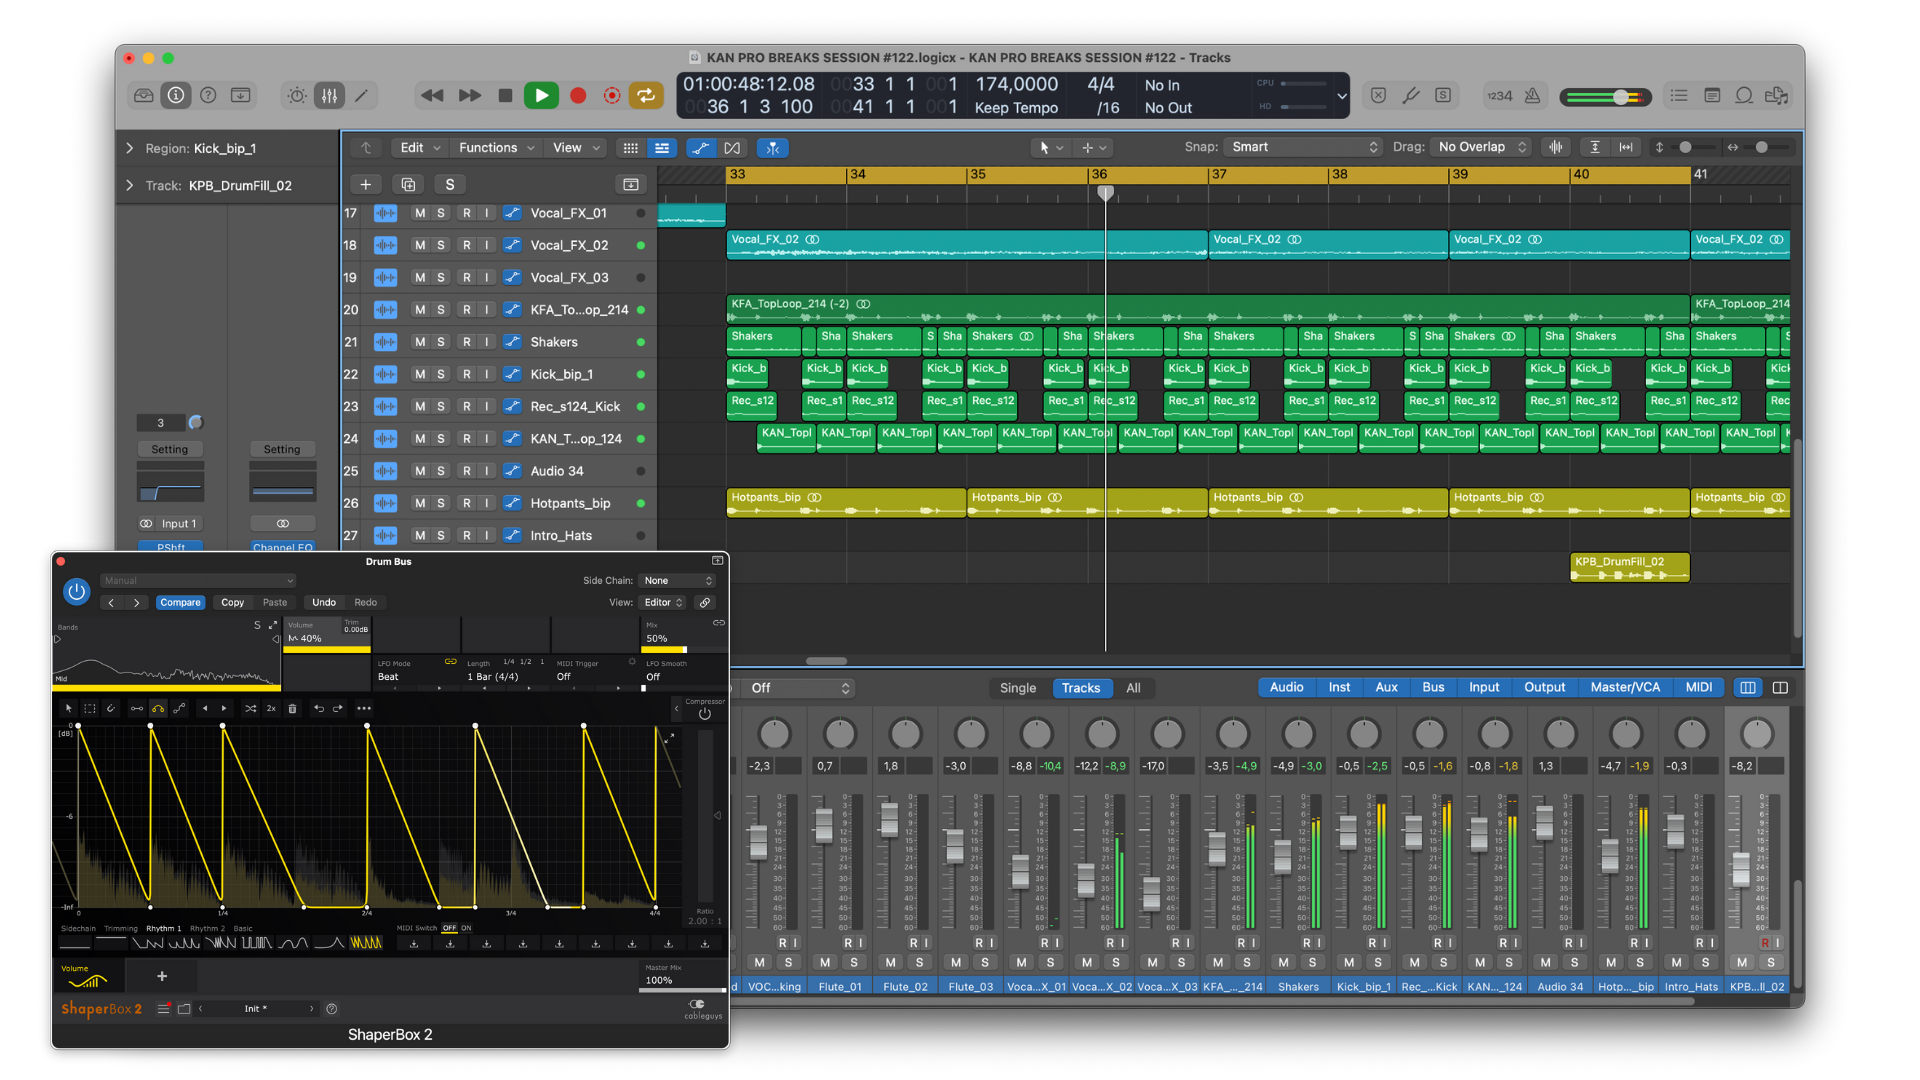Viewport: 1920px width, 1080px height.
Task: Open the Mixer from control bar
Action: [329, 96]
